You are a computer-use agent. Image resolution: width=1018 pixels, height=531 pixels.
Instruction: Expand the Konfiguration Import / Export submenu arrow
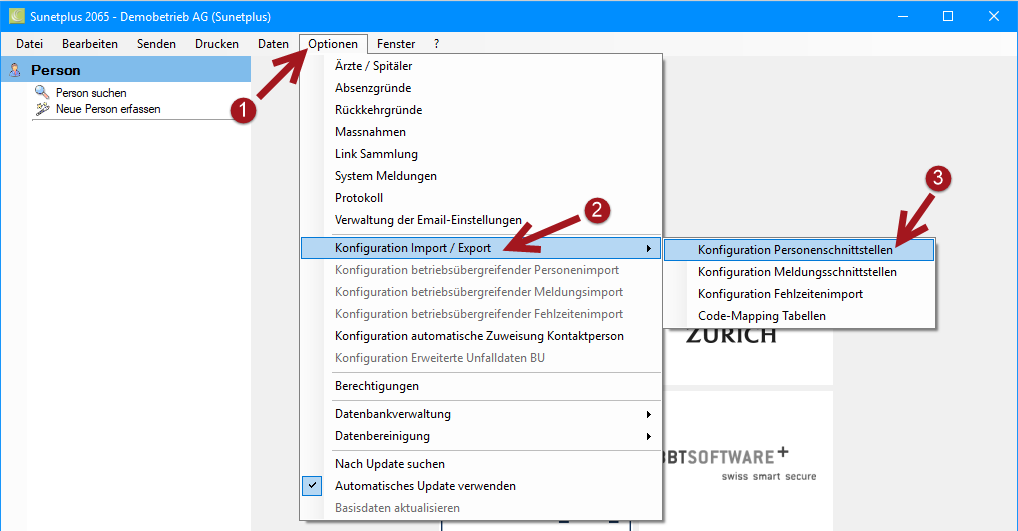(x=648, y=248)
